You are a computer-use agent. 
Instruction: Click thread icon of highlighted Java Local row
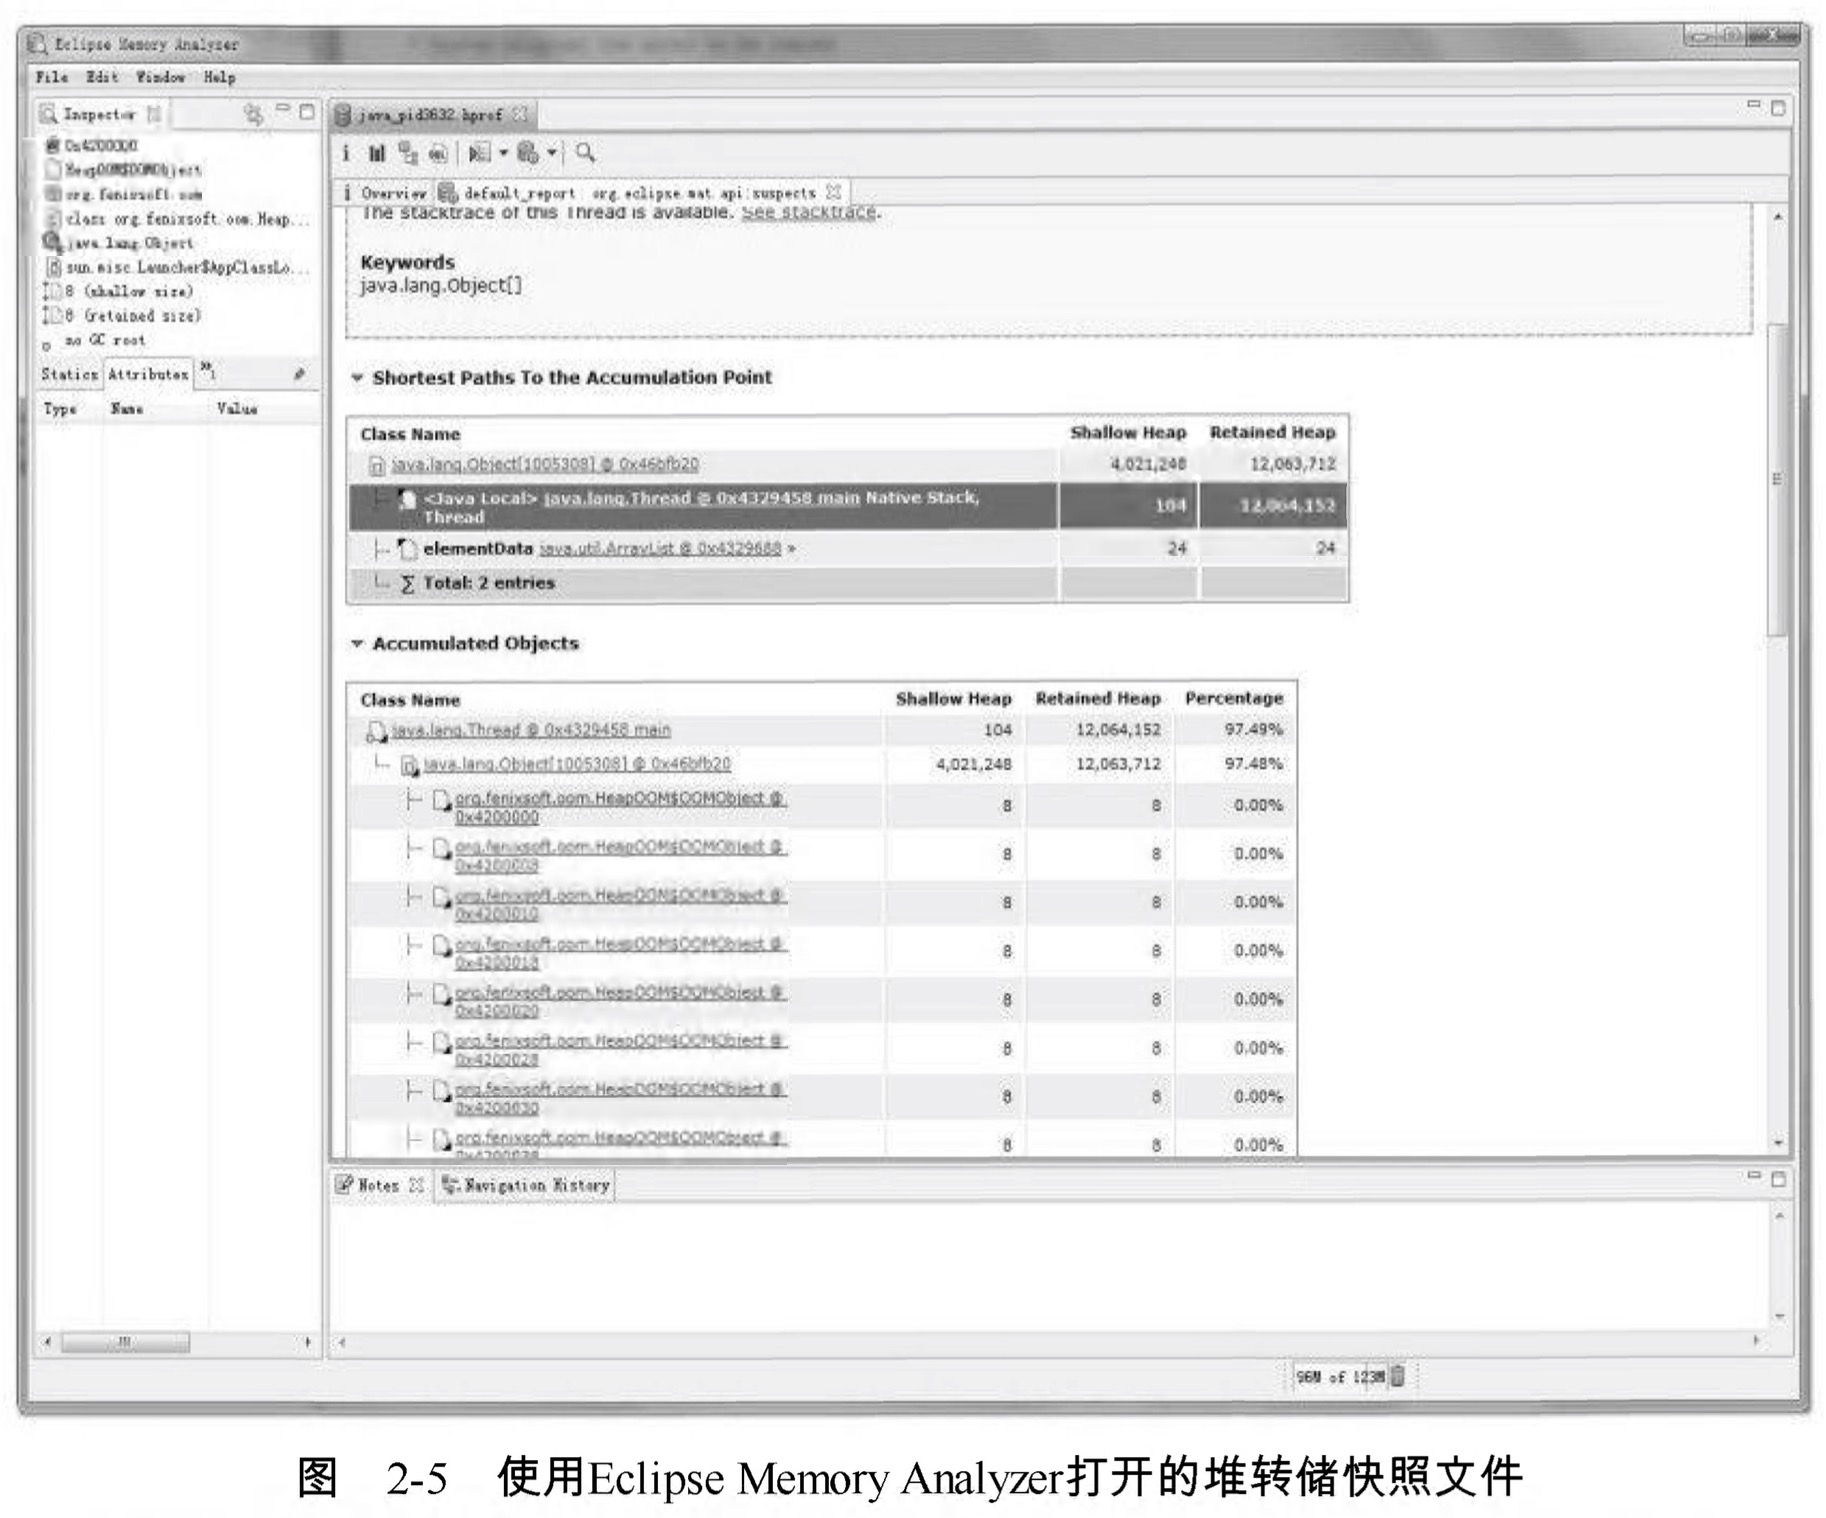click(406, 499)
